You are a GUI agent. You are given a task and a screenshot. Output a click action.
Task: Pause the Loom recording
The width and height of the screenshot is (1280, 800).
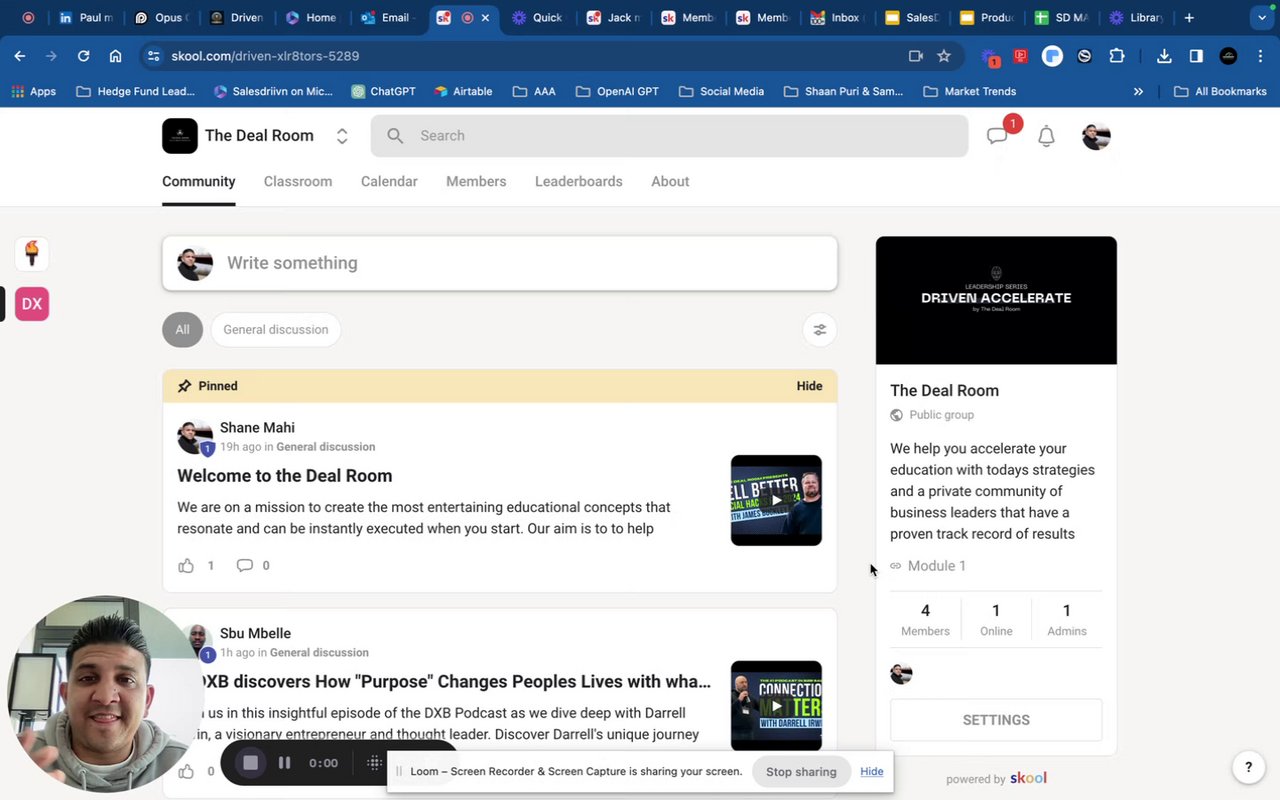coord(285,763)
